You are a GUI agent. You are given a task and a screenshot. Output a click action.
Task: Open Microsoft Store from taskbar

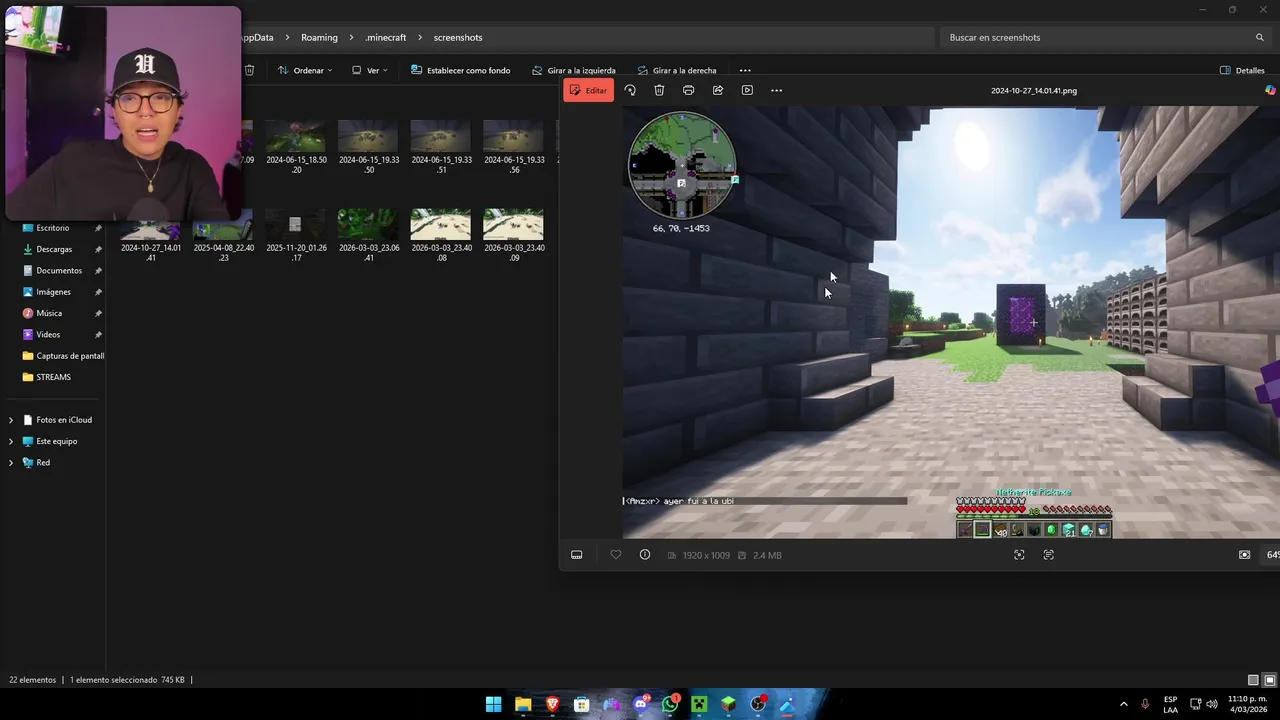click(x=582, y=705)
